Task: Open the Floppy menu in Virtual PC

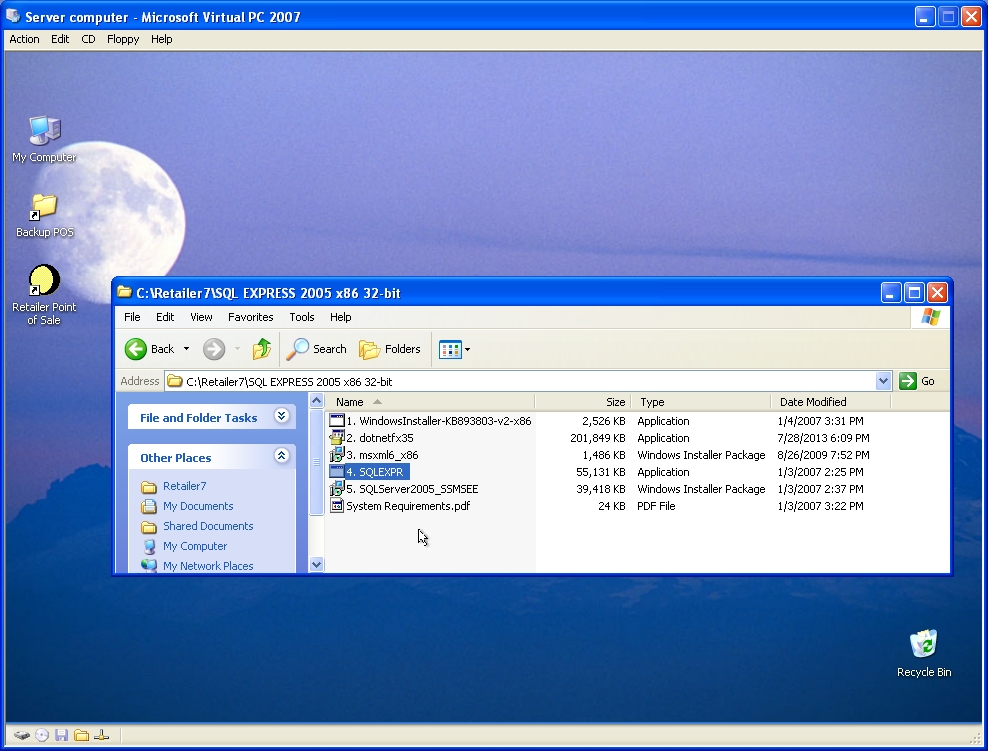Action: (123, 39)
